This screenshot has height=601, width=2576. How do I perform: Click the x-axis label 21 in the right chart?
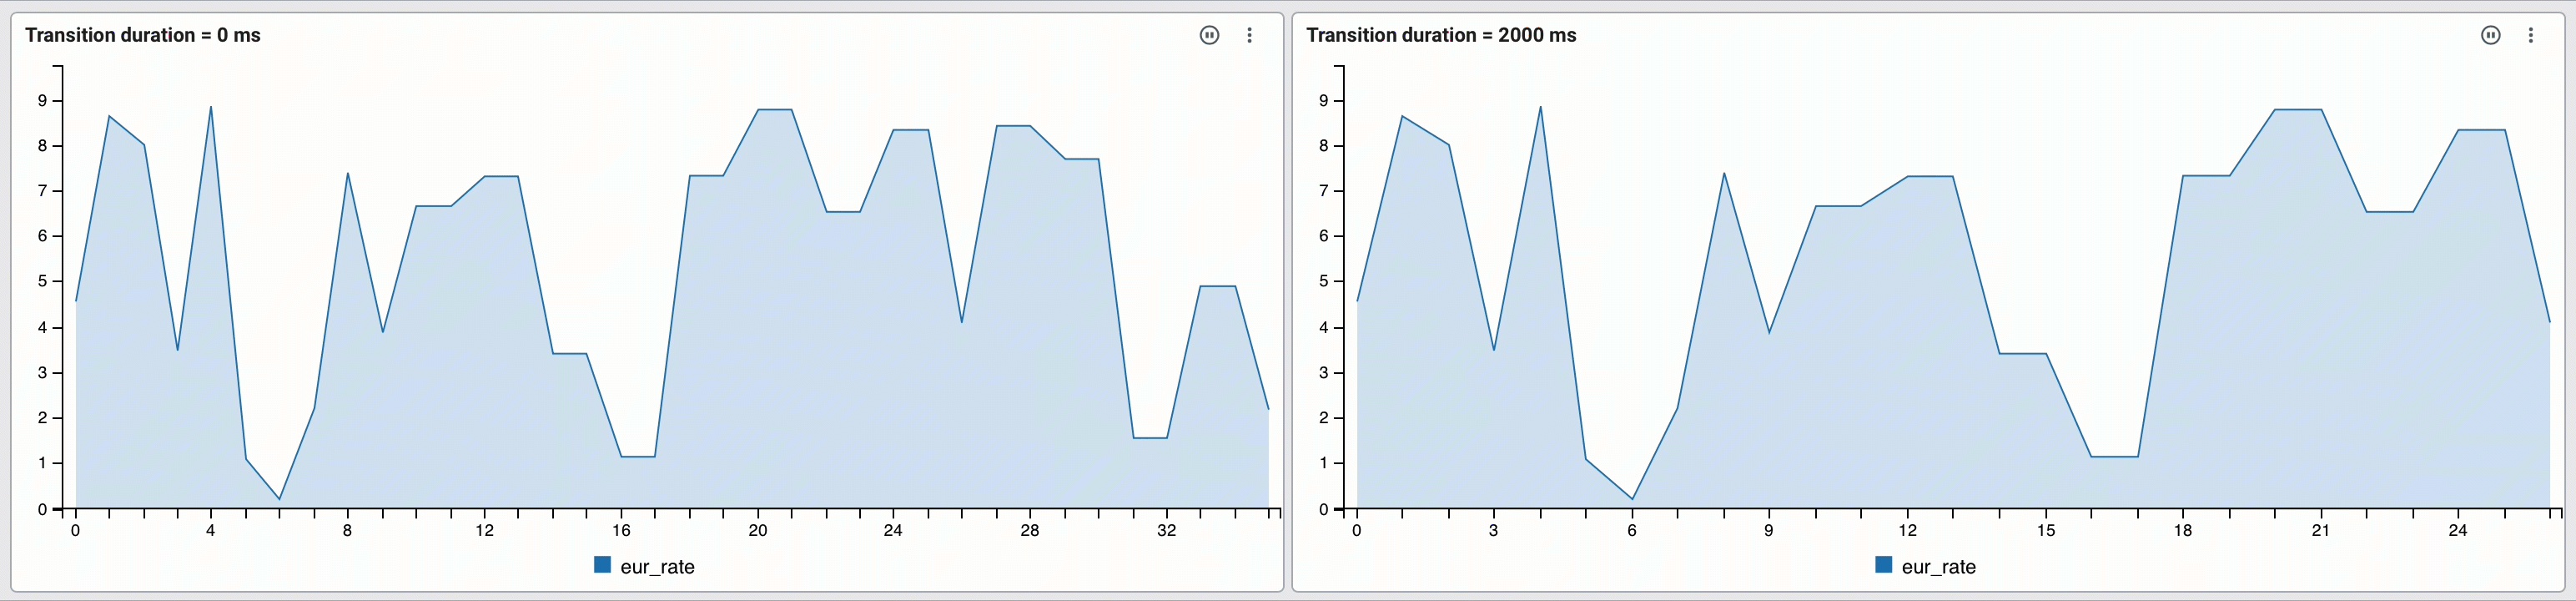[2320, 530]
